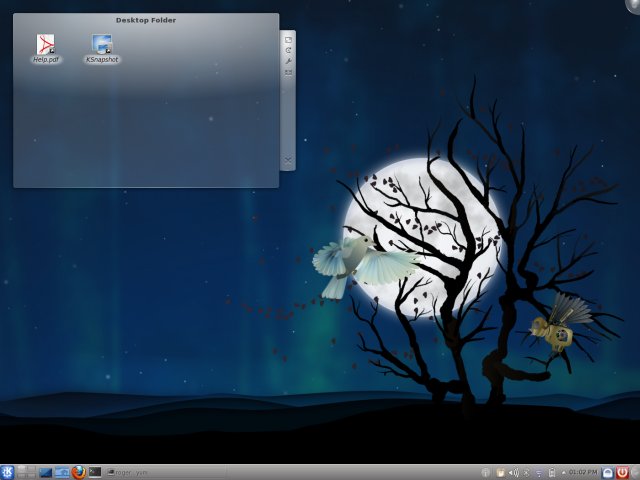Click the device notifier tray icon
Screen dimensions: 640x480
pyautogui.click(x=552, y=473)
